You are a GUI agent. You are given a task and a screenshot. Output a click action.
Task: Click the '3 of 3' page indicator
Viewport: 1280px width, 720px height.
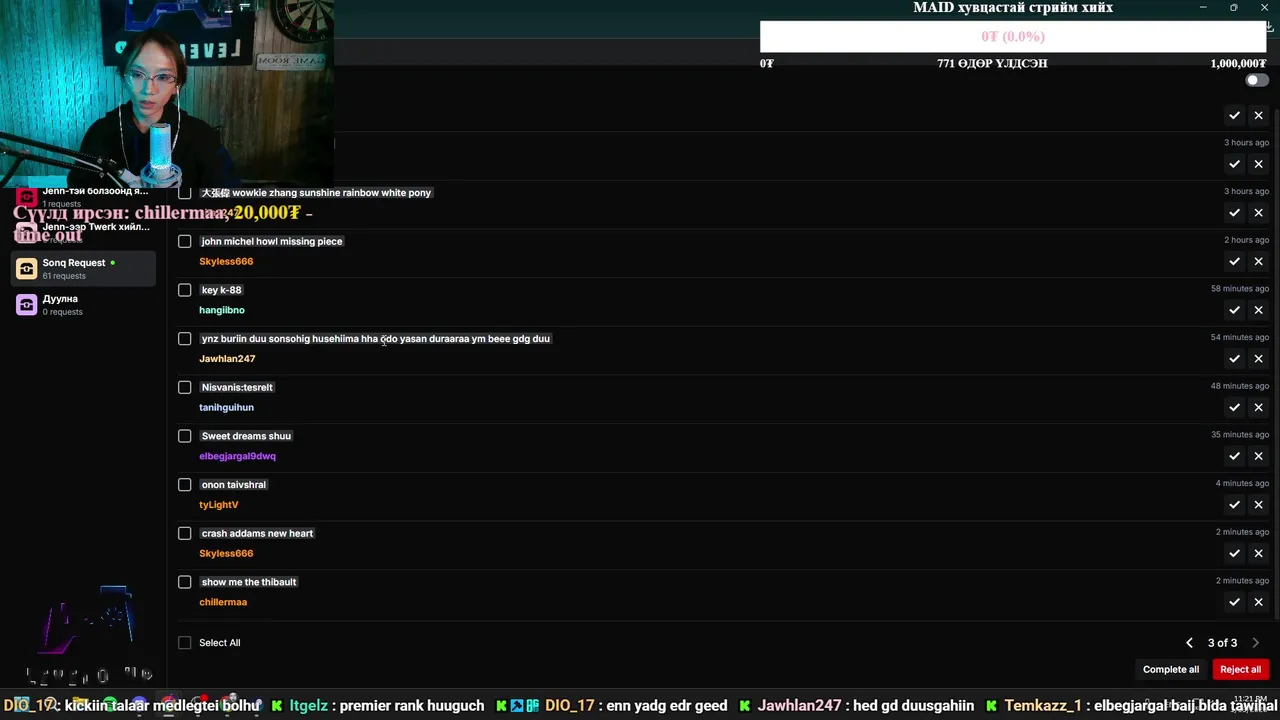[x=1222, y=643]
